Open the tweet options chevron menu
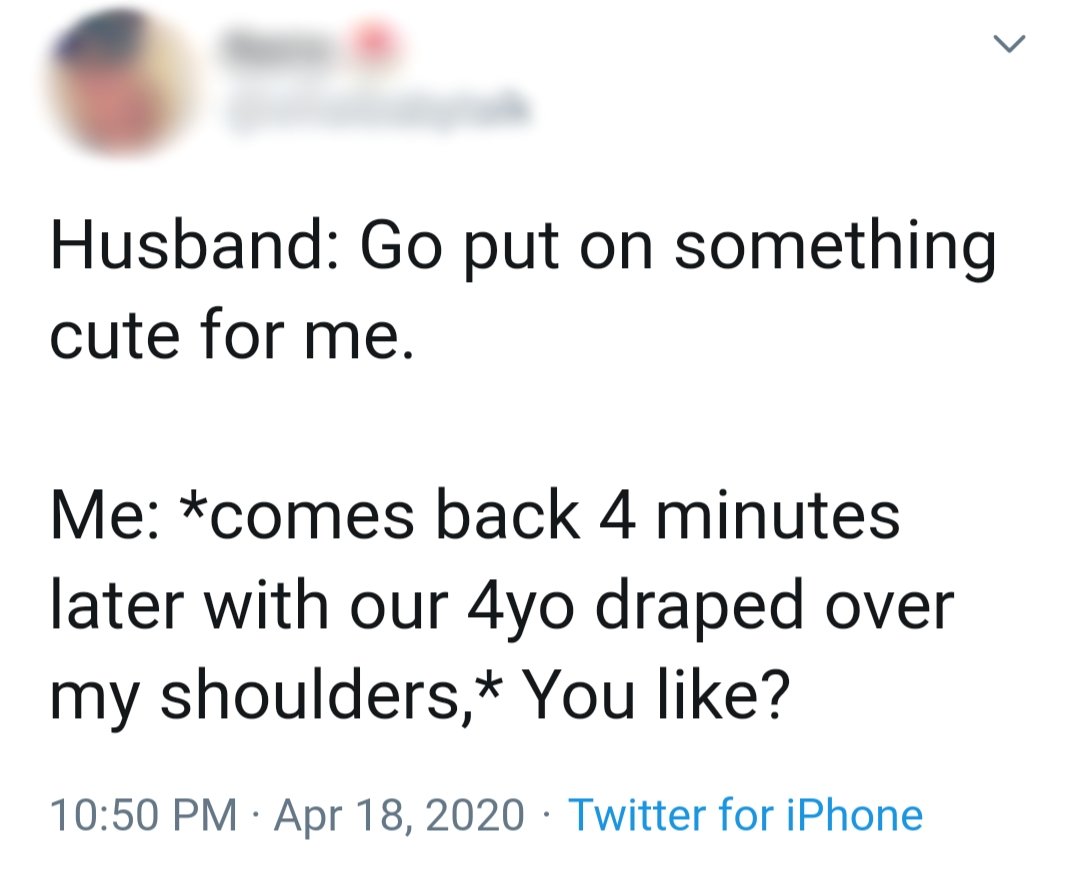 click(1009, 43)
